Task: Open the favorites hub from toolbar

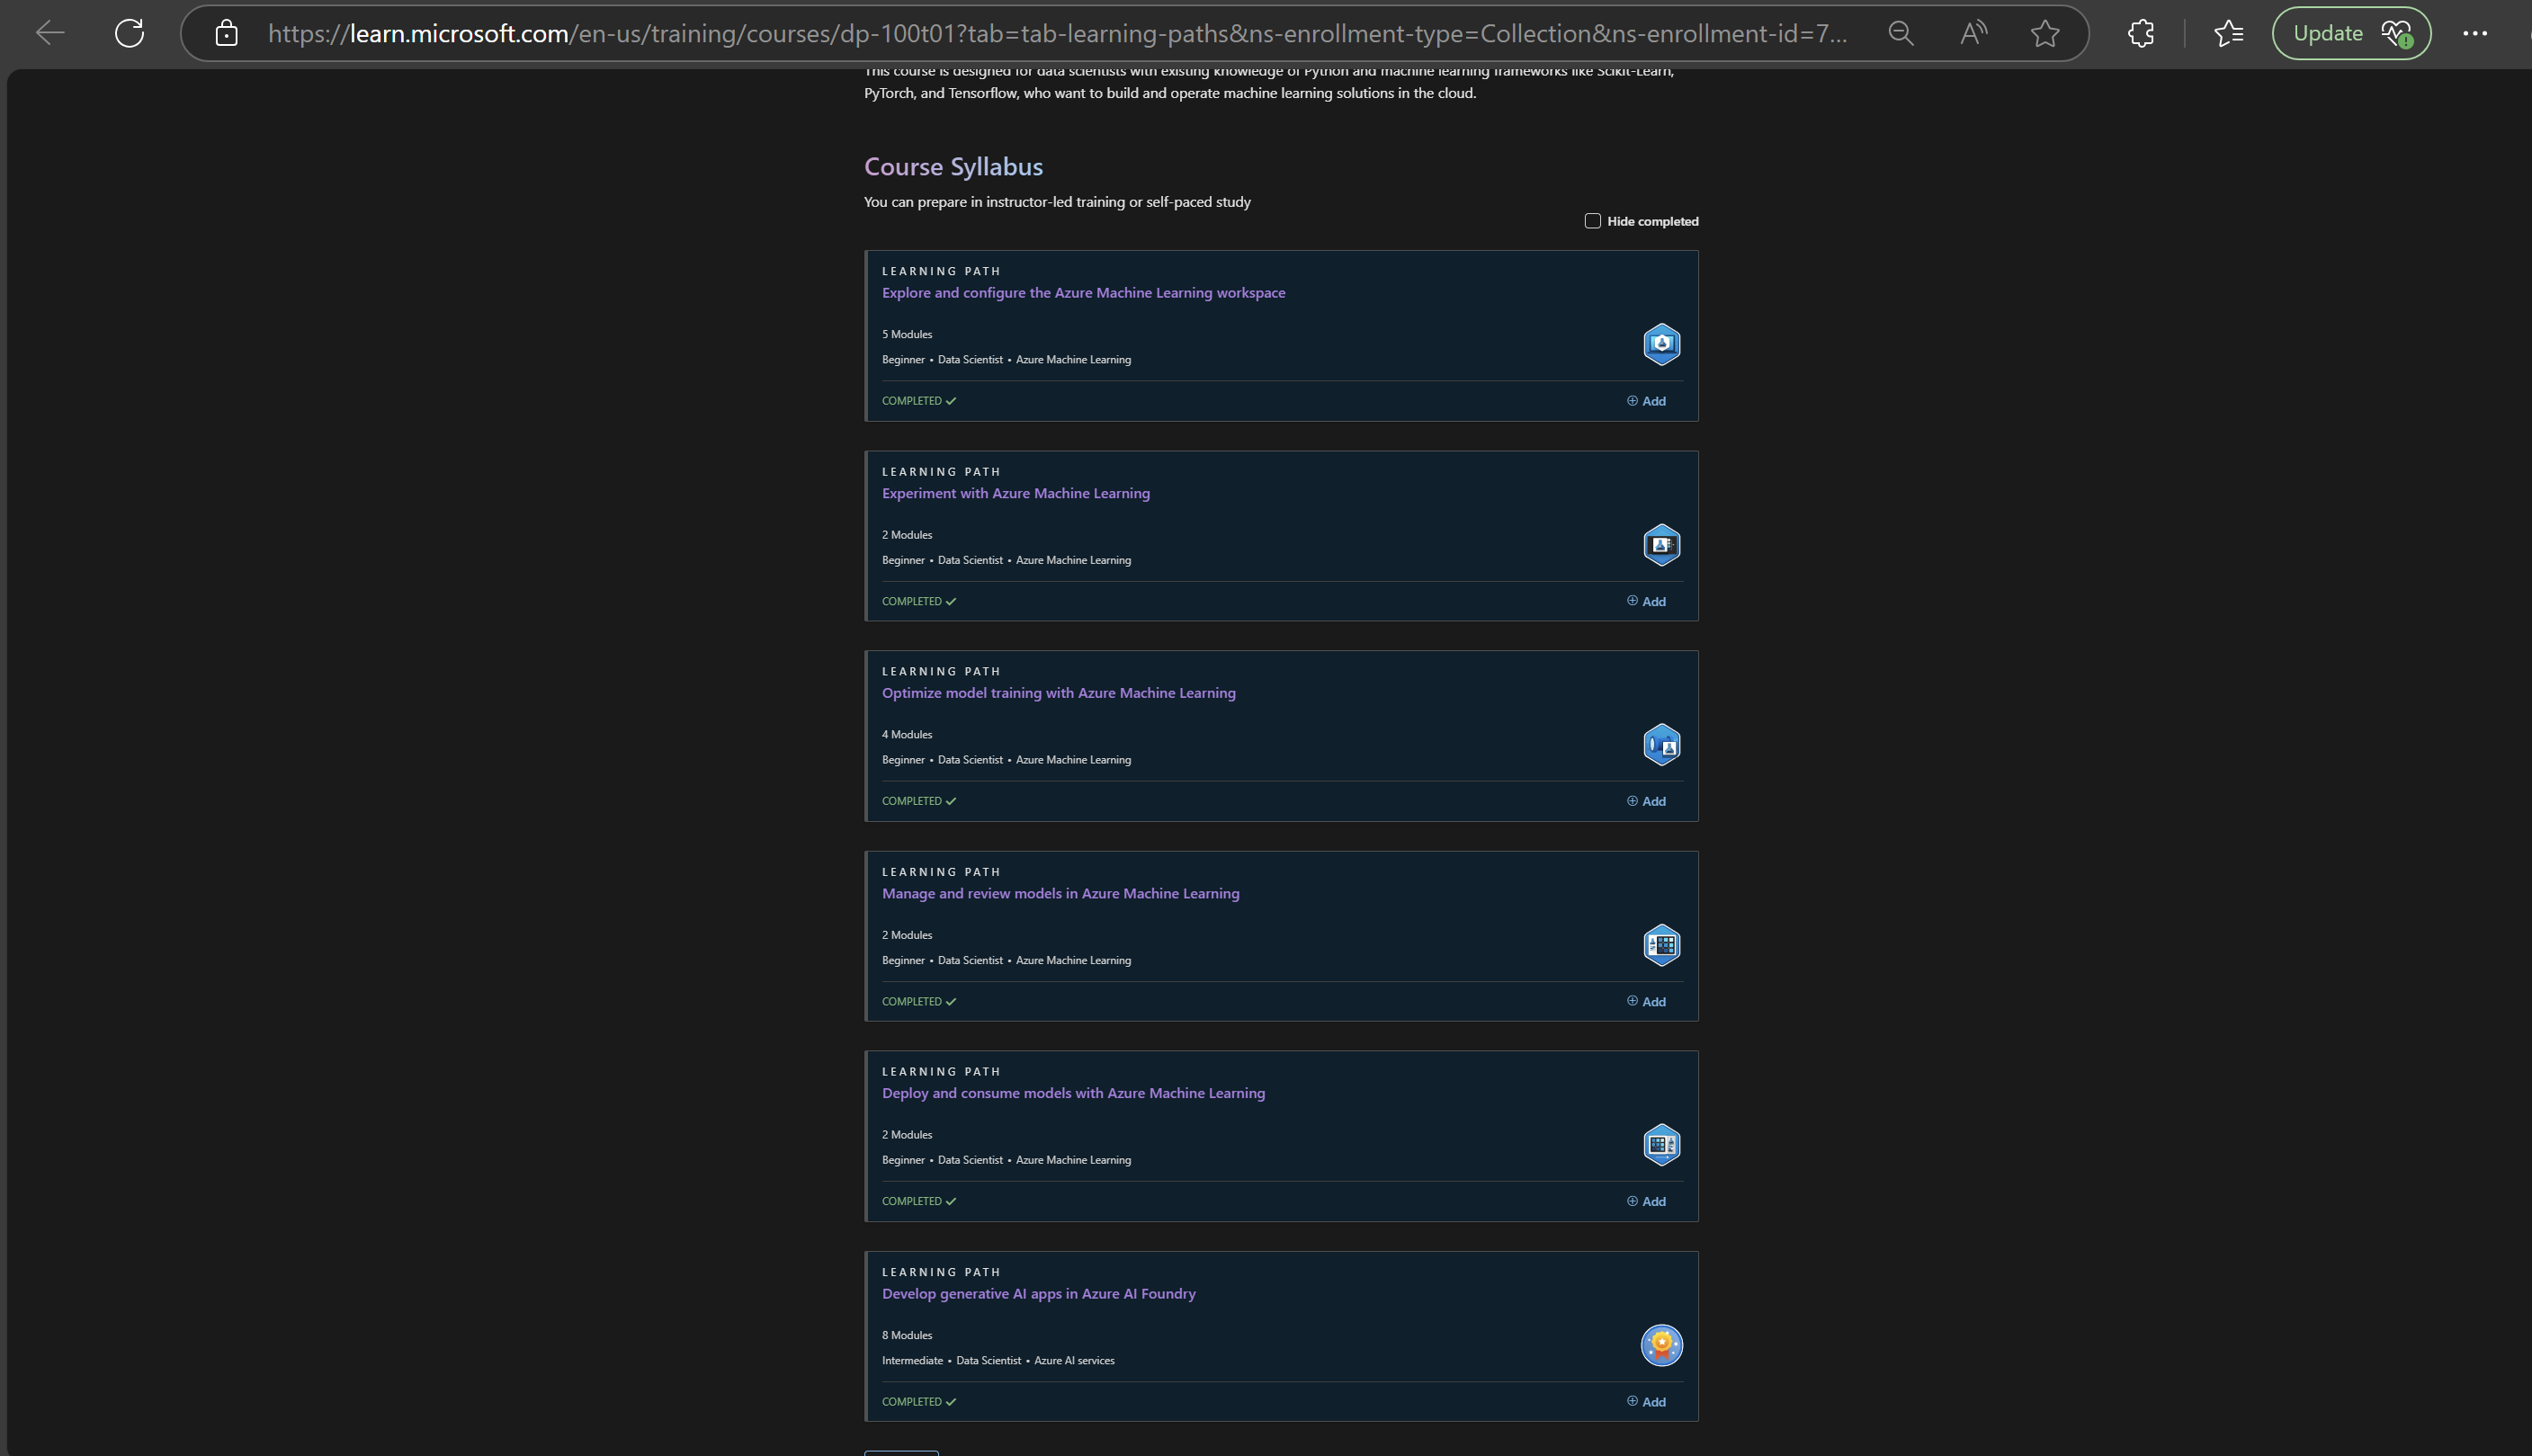Action: click(x=2228, y=33)
